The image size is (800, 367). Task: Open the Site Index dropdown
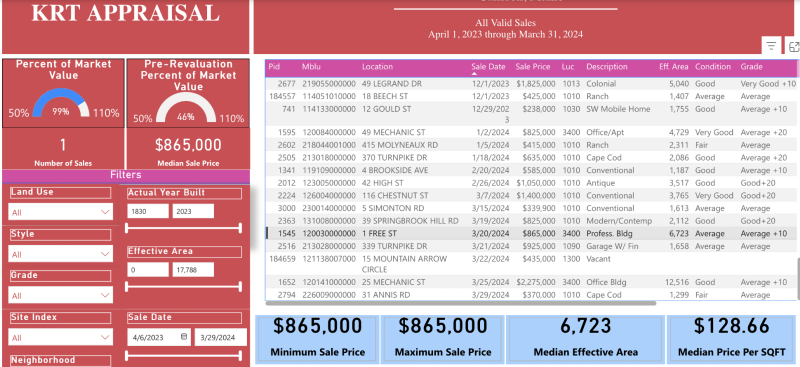60,337
